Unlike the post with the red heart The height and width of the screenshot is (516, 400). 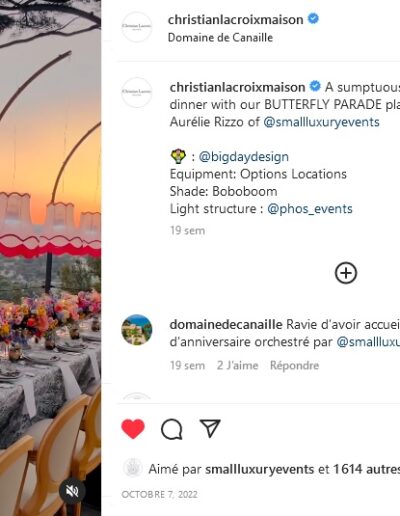133,429
